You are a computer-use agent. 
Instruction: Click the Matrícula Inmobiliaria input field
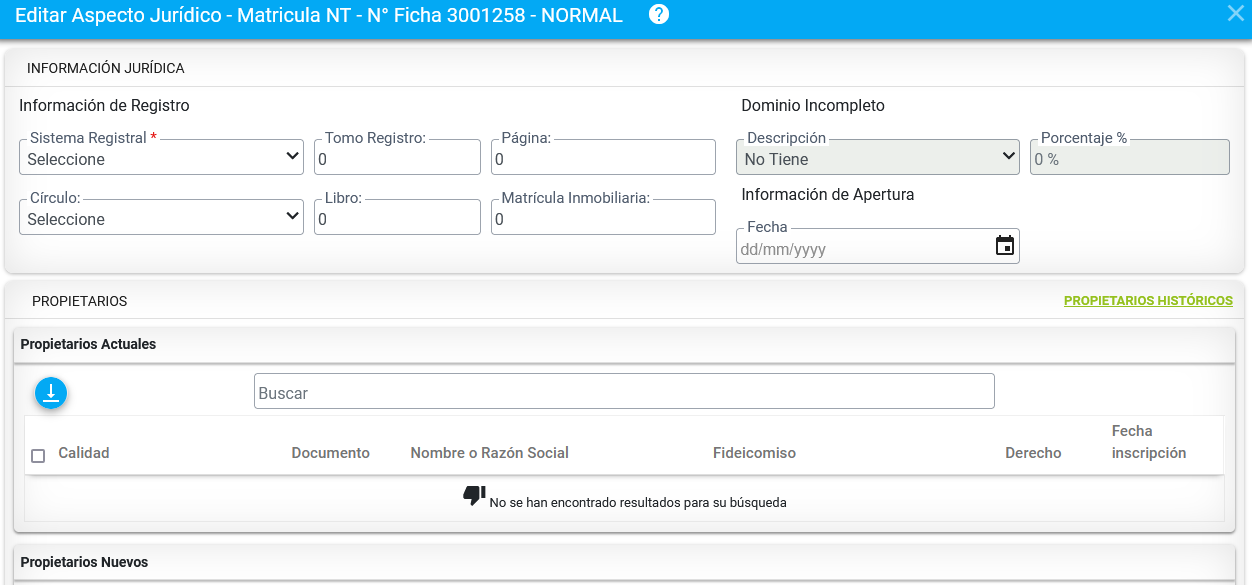603,218
